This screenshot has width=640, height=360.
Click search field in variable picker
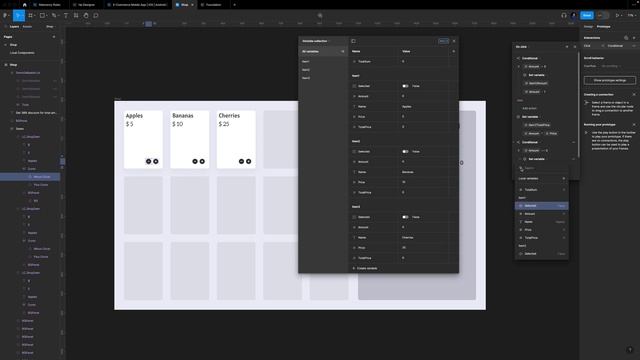tap(542, 168)
